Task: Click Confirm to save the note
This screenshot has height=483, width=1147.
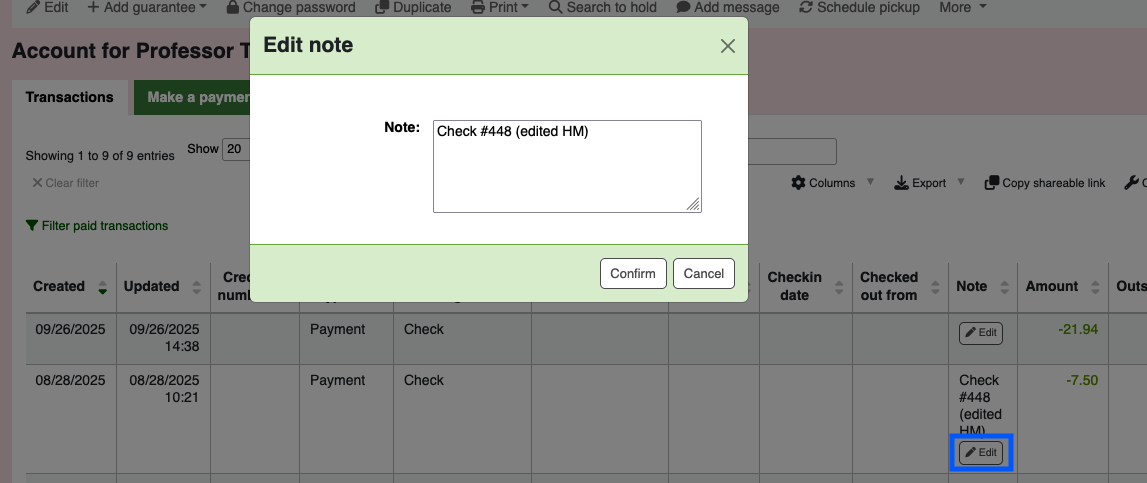Action: pyautogui.click(x=632, y=273)
